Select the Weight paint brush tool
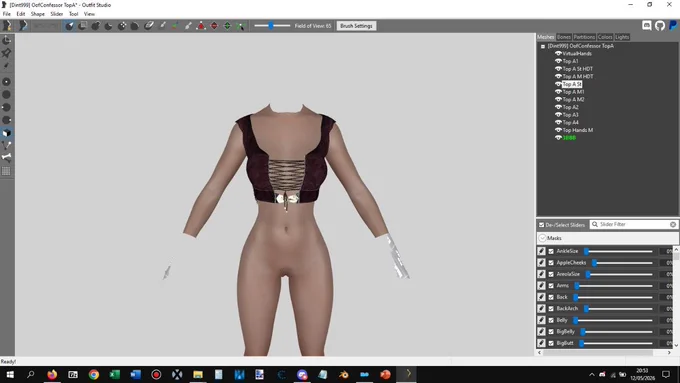 (x=162, y=26)
